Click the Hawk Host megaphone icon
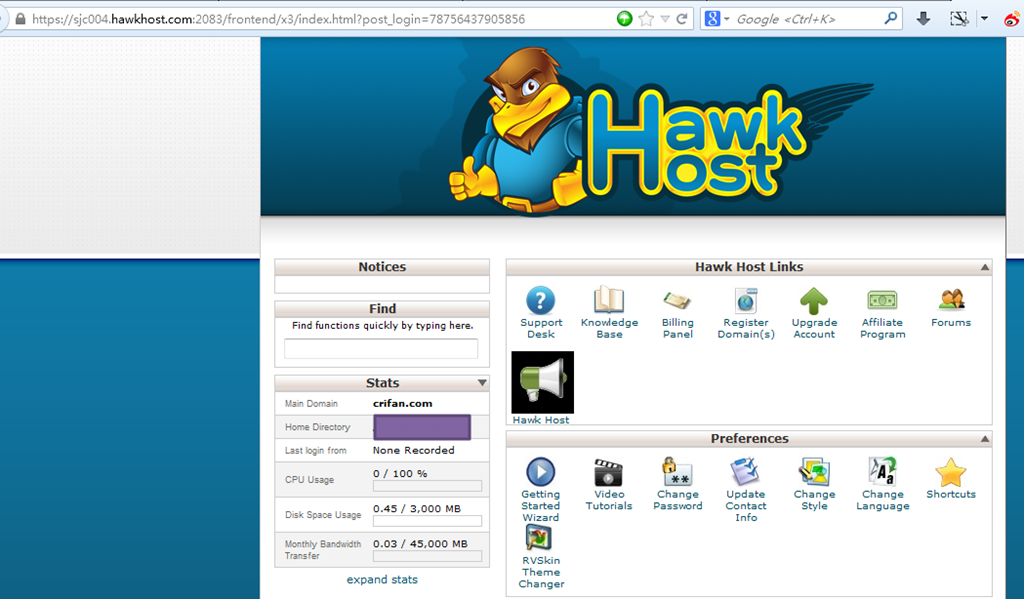 pyautogui.click(x=543, y=382)
